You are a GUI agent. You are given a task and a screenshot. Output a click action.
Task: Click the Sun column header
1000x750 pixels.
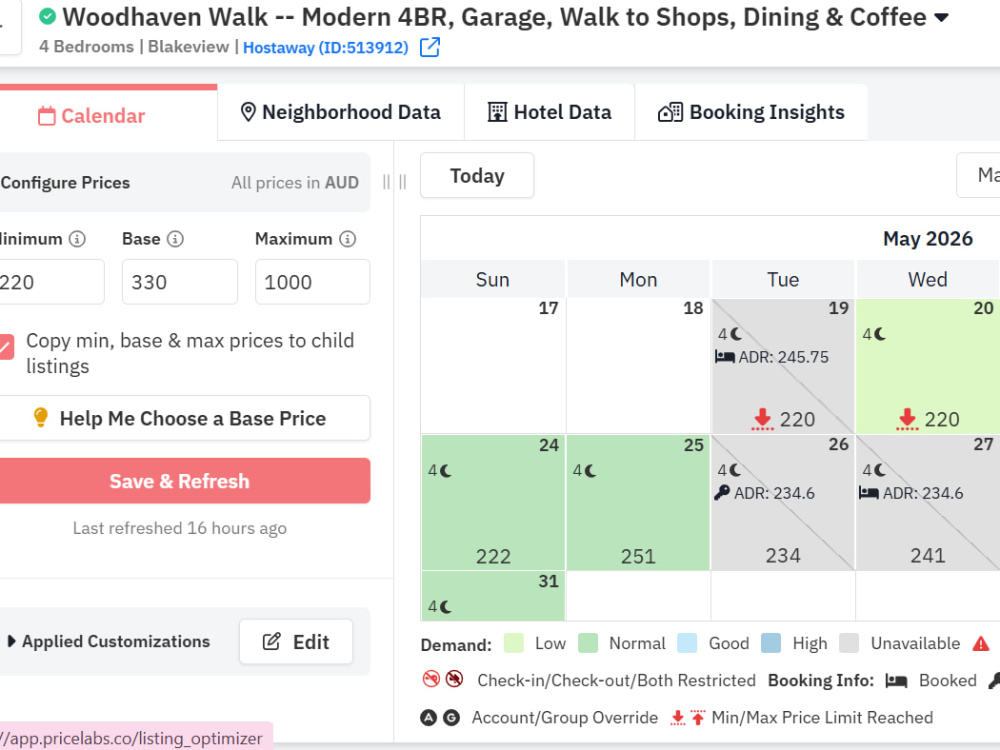point(493,279)
